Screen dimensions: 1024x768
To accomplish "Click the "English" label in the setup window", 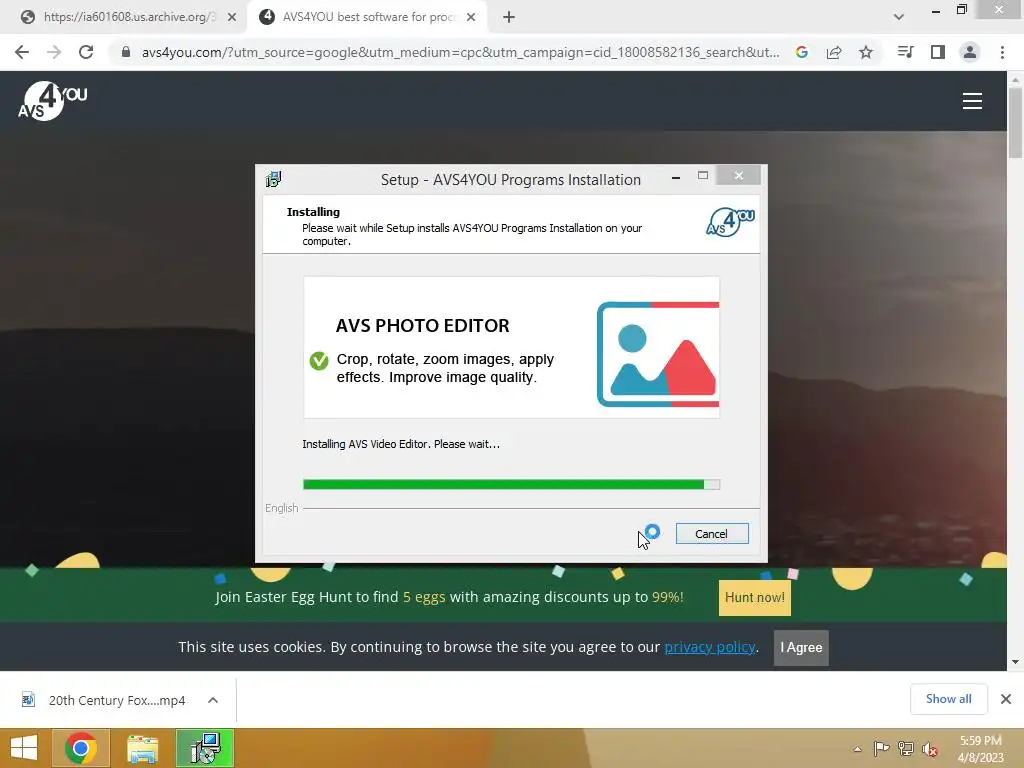I will (x=281, y=508).
